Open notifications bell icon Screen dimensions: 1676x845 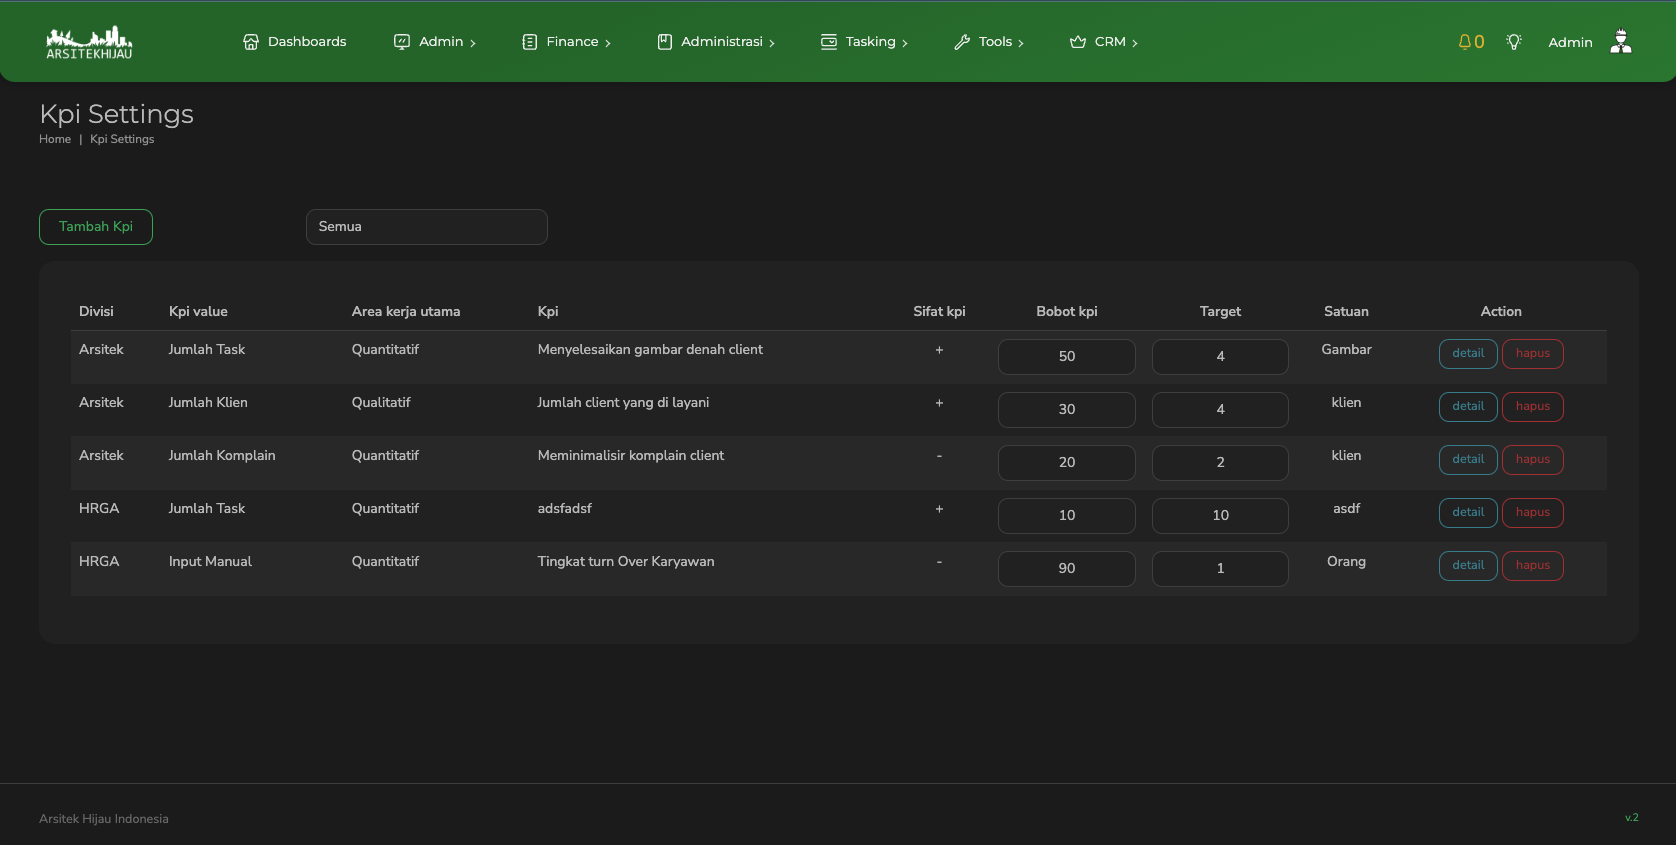click(x=1465, y=42)
